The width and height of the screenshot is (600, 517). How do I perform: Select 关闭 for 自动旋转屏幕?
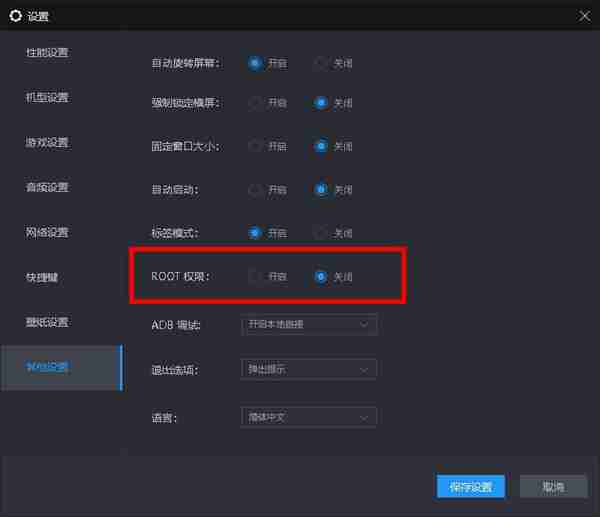pyautogui.click(x=321, y=63)
